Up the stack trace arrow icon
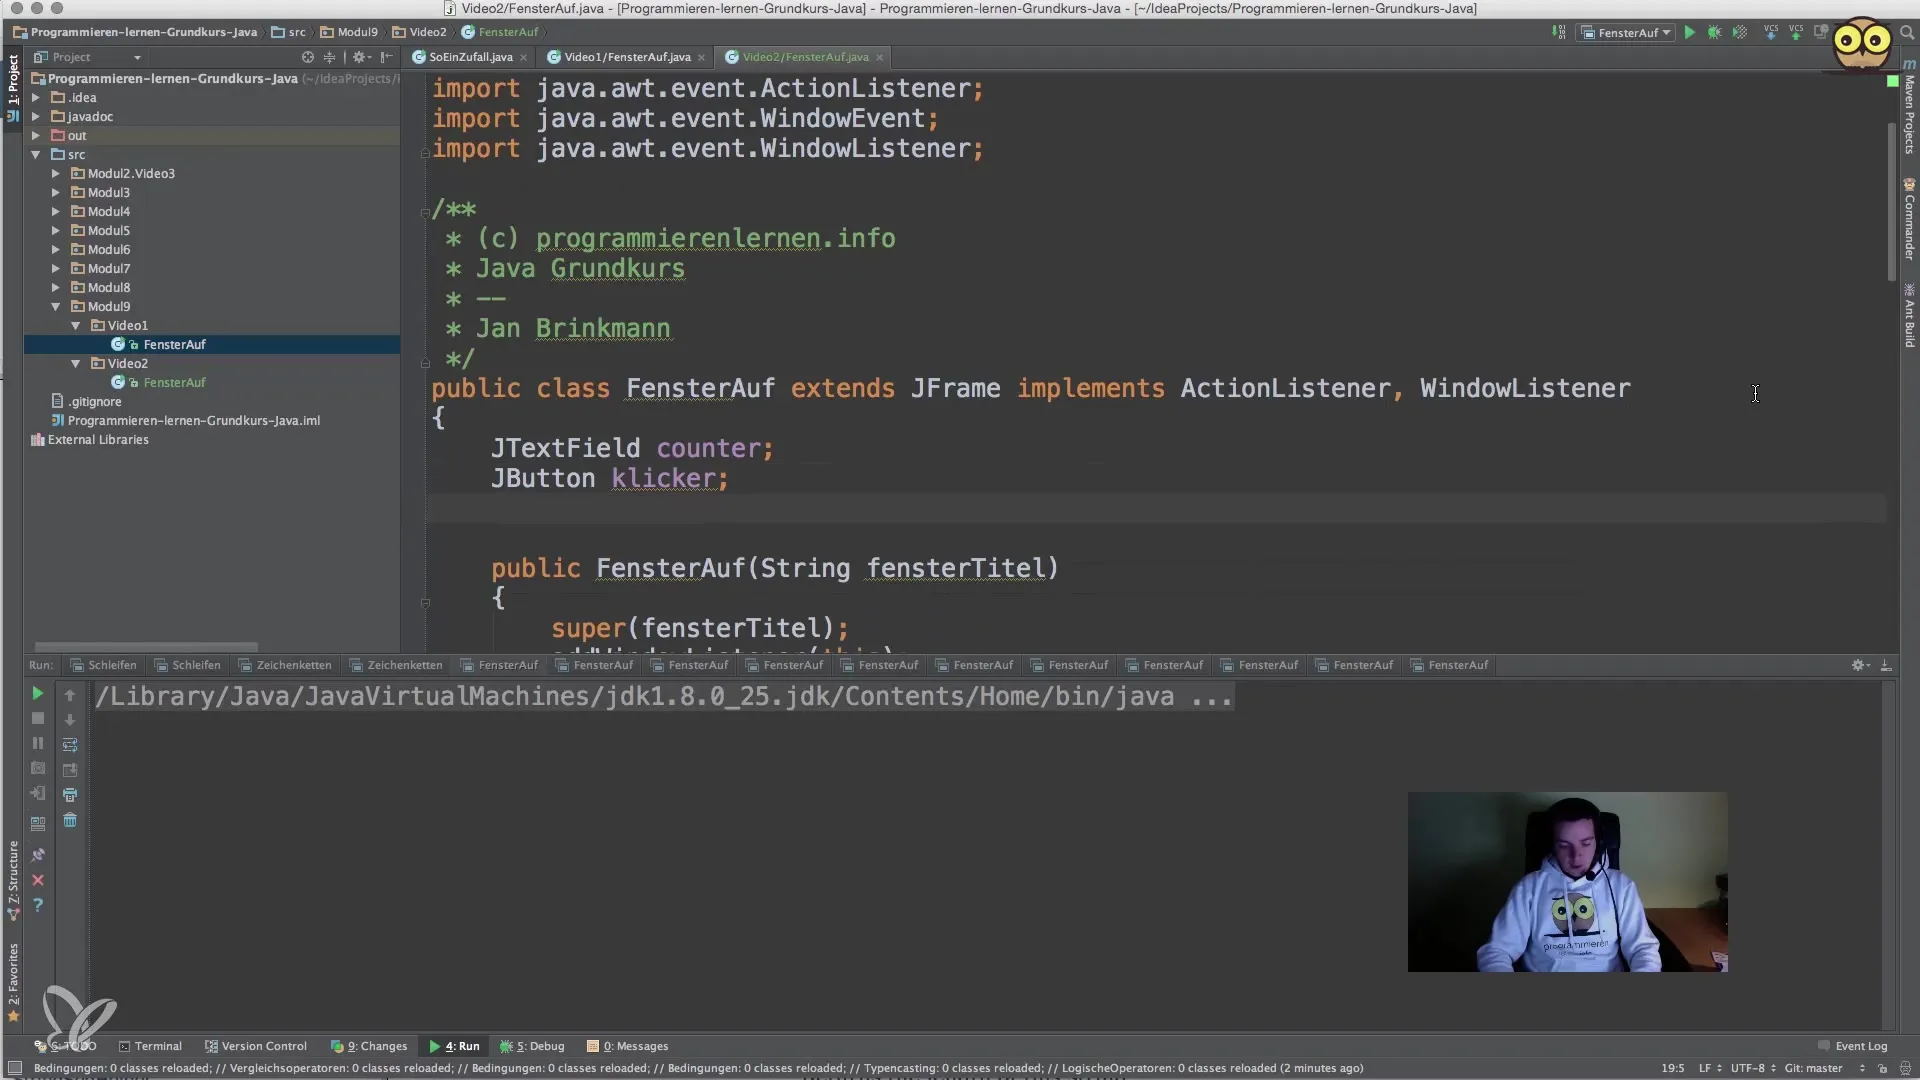 (x=70, y=694)
